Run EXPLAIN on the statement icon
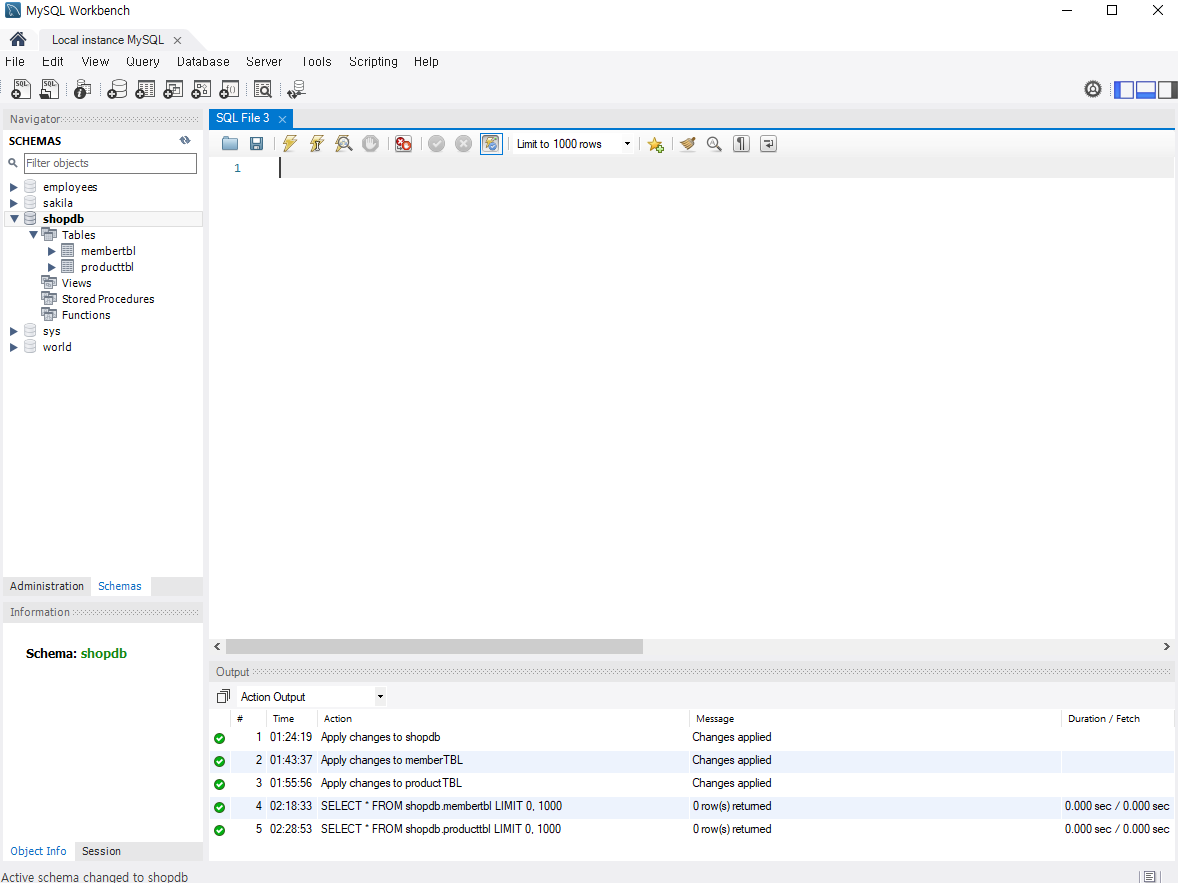The image size is (1178, 883). click(x=343, y=144)
